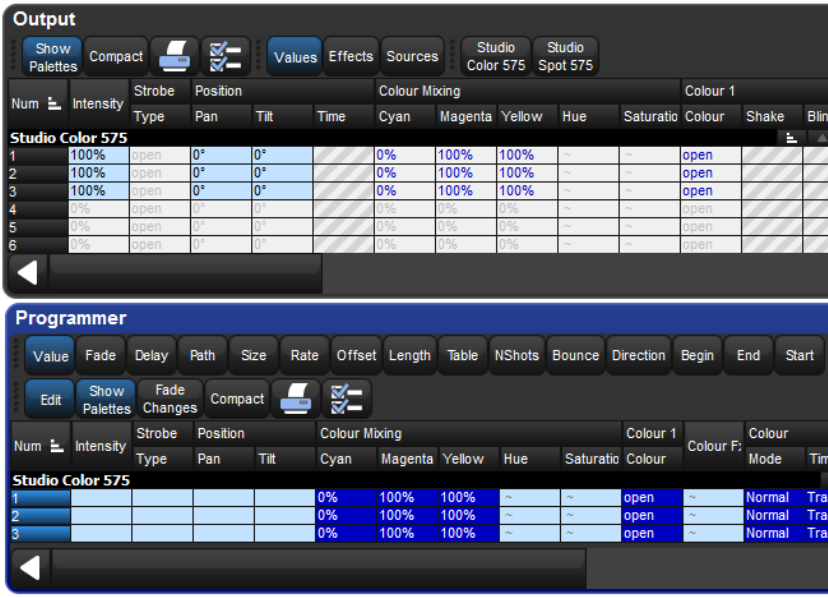Select the Bounce tab in Programmer
Screen dimensions: 828x598
tap(576, 356)
